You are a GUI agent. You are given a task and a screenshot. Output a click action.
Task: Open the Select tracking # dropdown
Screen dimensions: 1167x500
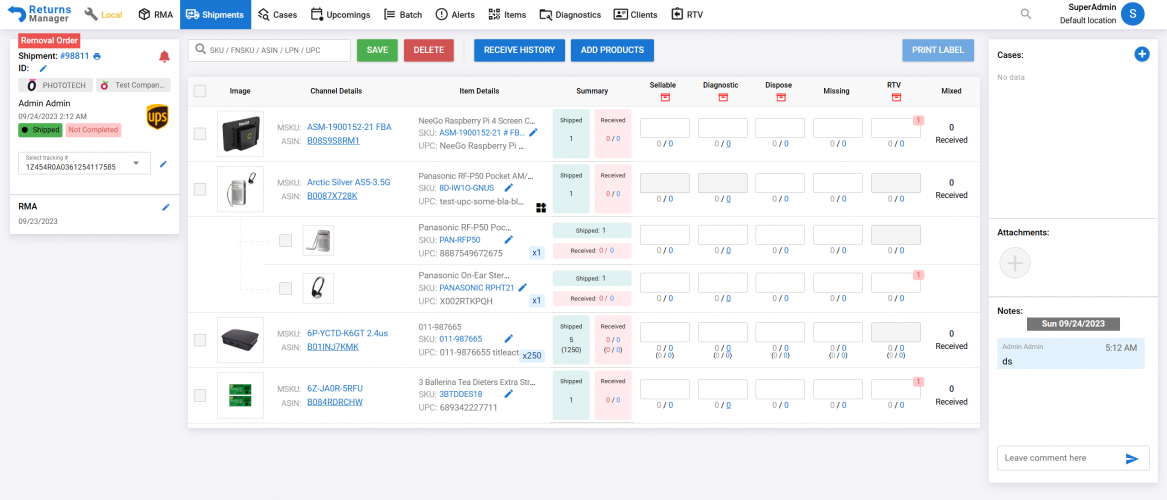84,164
